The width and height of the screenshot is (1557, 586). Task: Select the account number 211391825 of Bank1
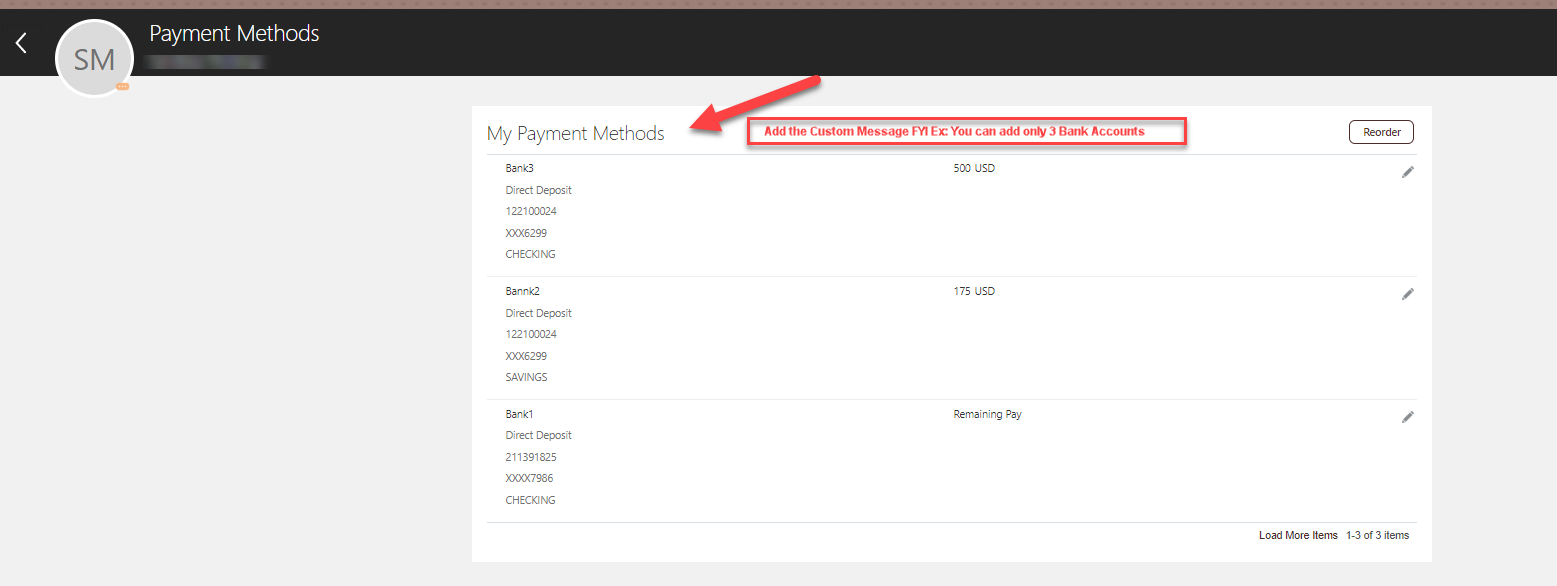click(531, 456)
